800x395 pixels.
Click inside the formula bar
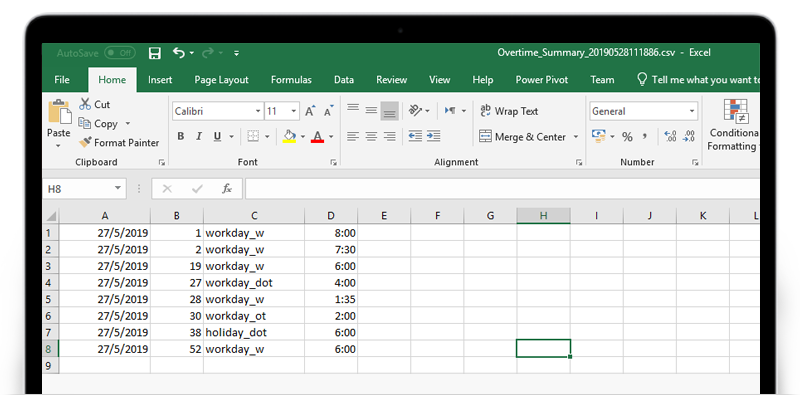click(502, 189)
